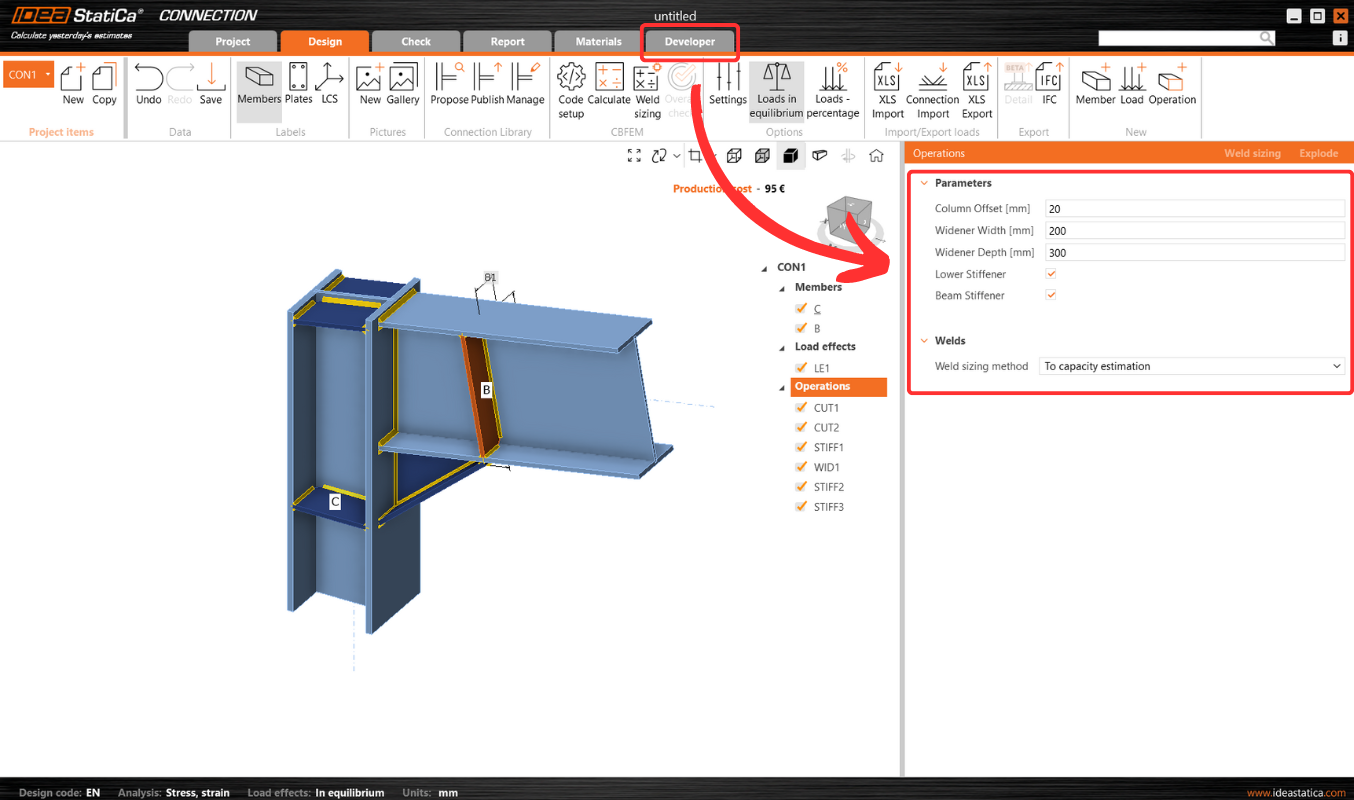
Task: Toggle the Beam Stiffener checkbox
Action: (1051, 295)
